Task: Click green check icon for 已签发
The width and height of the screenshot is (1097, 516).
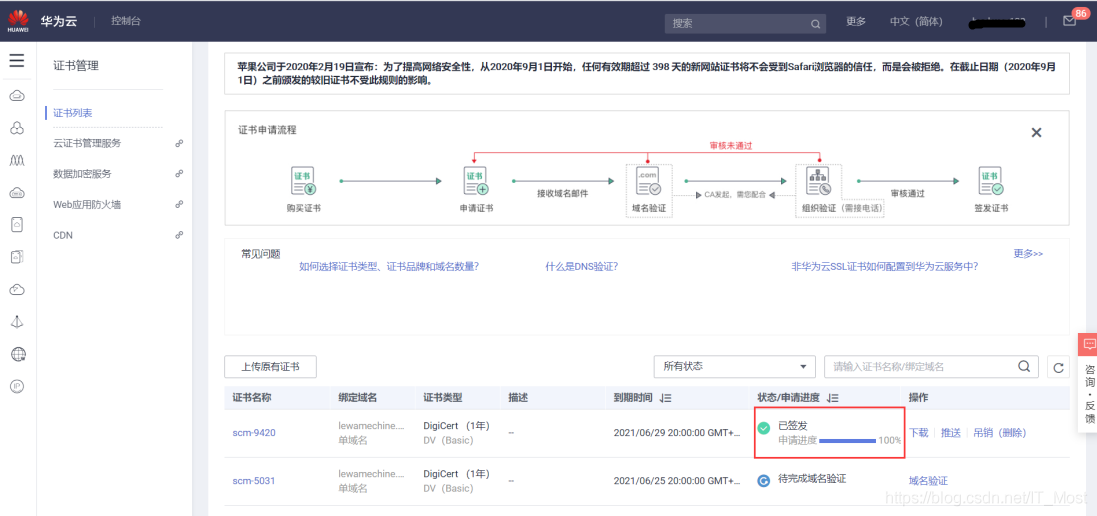Action: (x=764, y=426)
